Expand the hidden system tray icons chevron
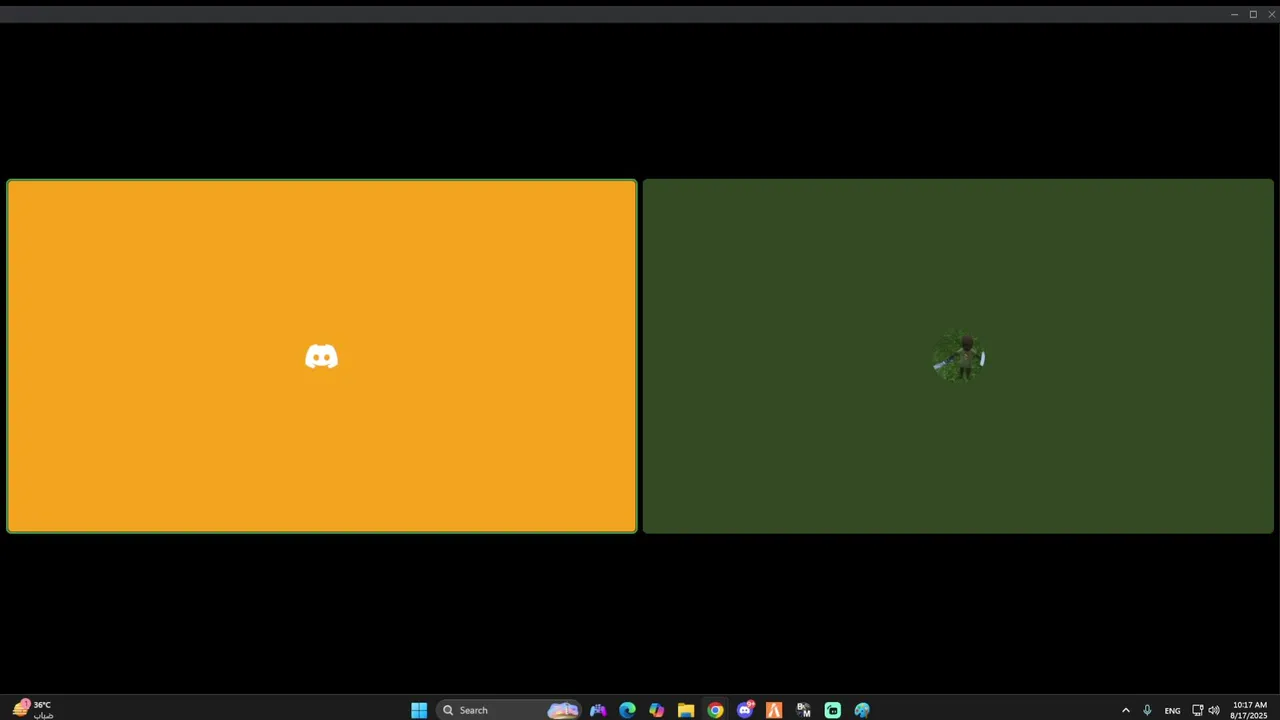Image resolution: width=1280 pixels, height=720 pixels. tap(1125, 711)
